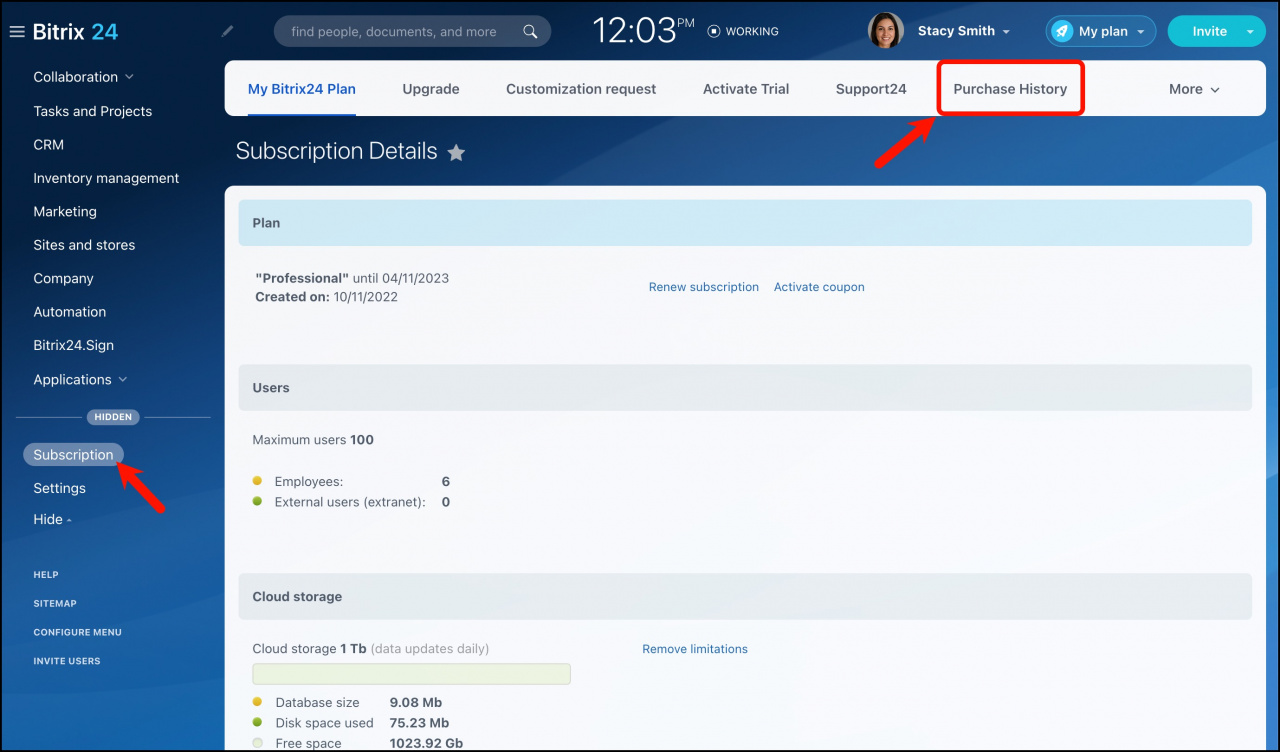The height and width of the screenshot is (752, 1280).
Task: Switch to My Bitrix24 Plan tab
Action: coord(302,89)
